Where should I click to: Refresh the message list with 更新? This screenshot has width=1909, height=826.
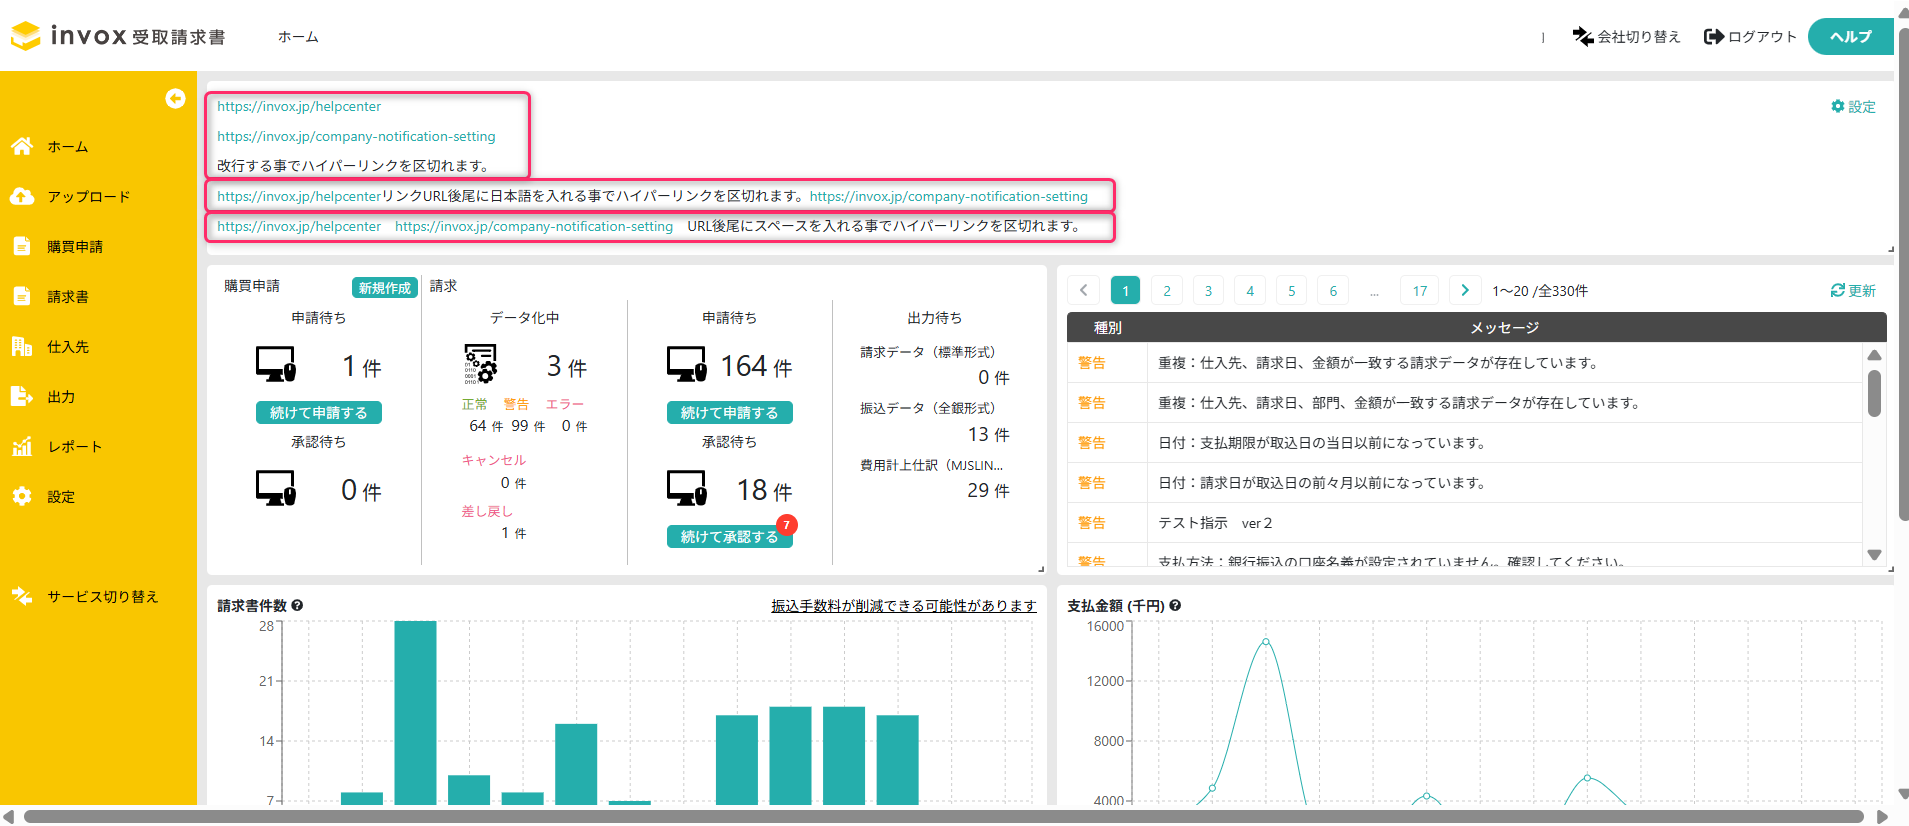1852,291
